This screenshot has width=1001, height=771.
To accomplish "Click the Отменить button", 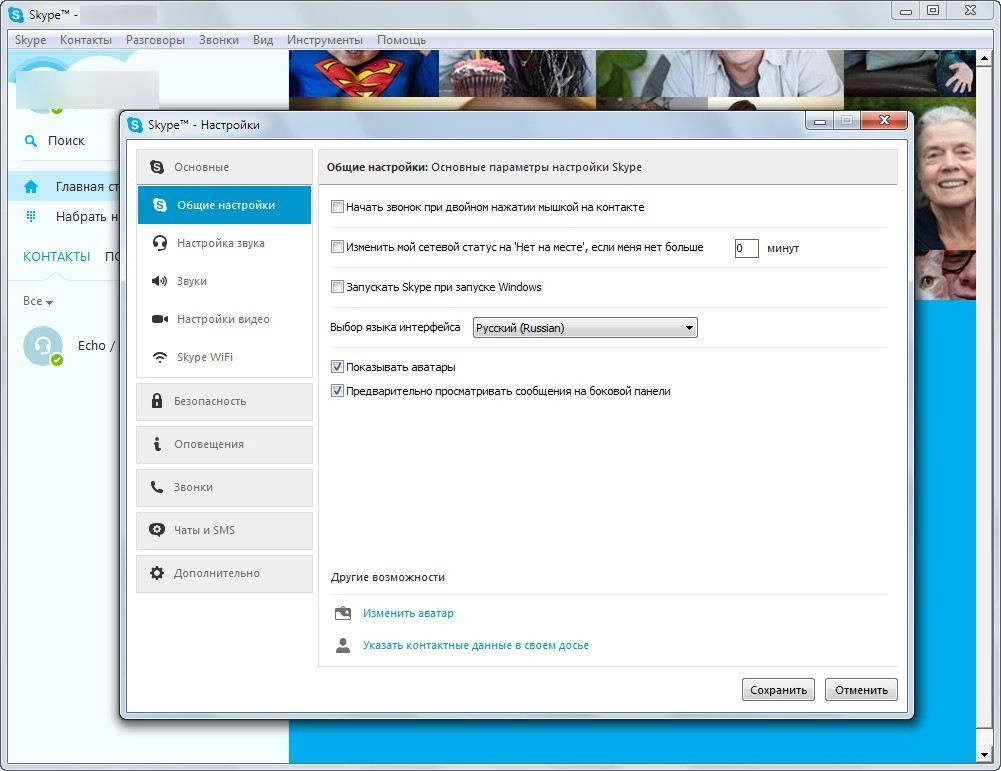I will (861, 690).
